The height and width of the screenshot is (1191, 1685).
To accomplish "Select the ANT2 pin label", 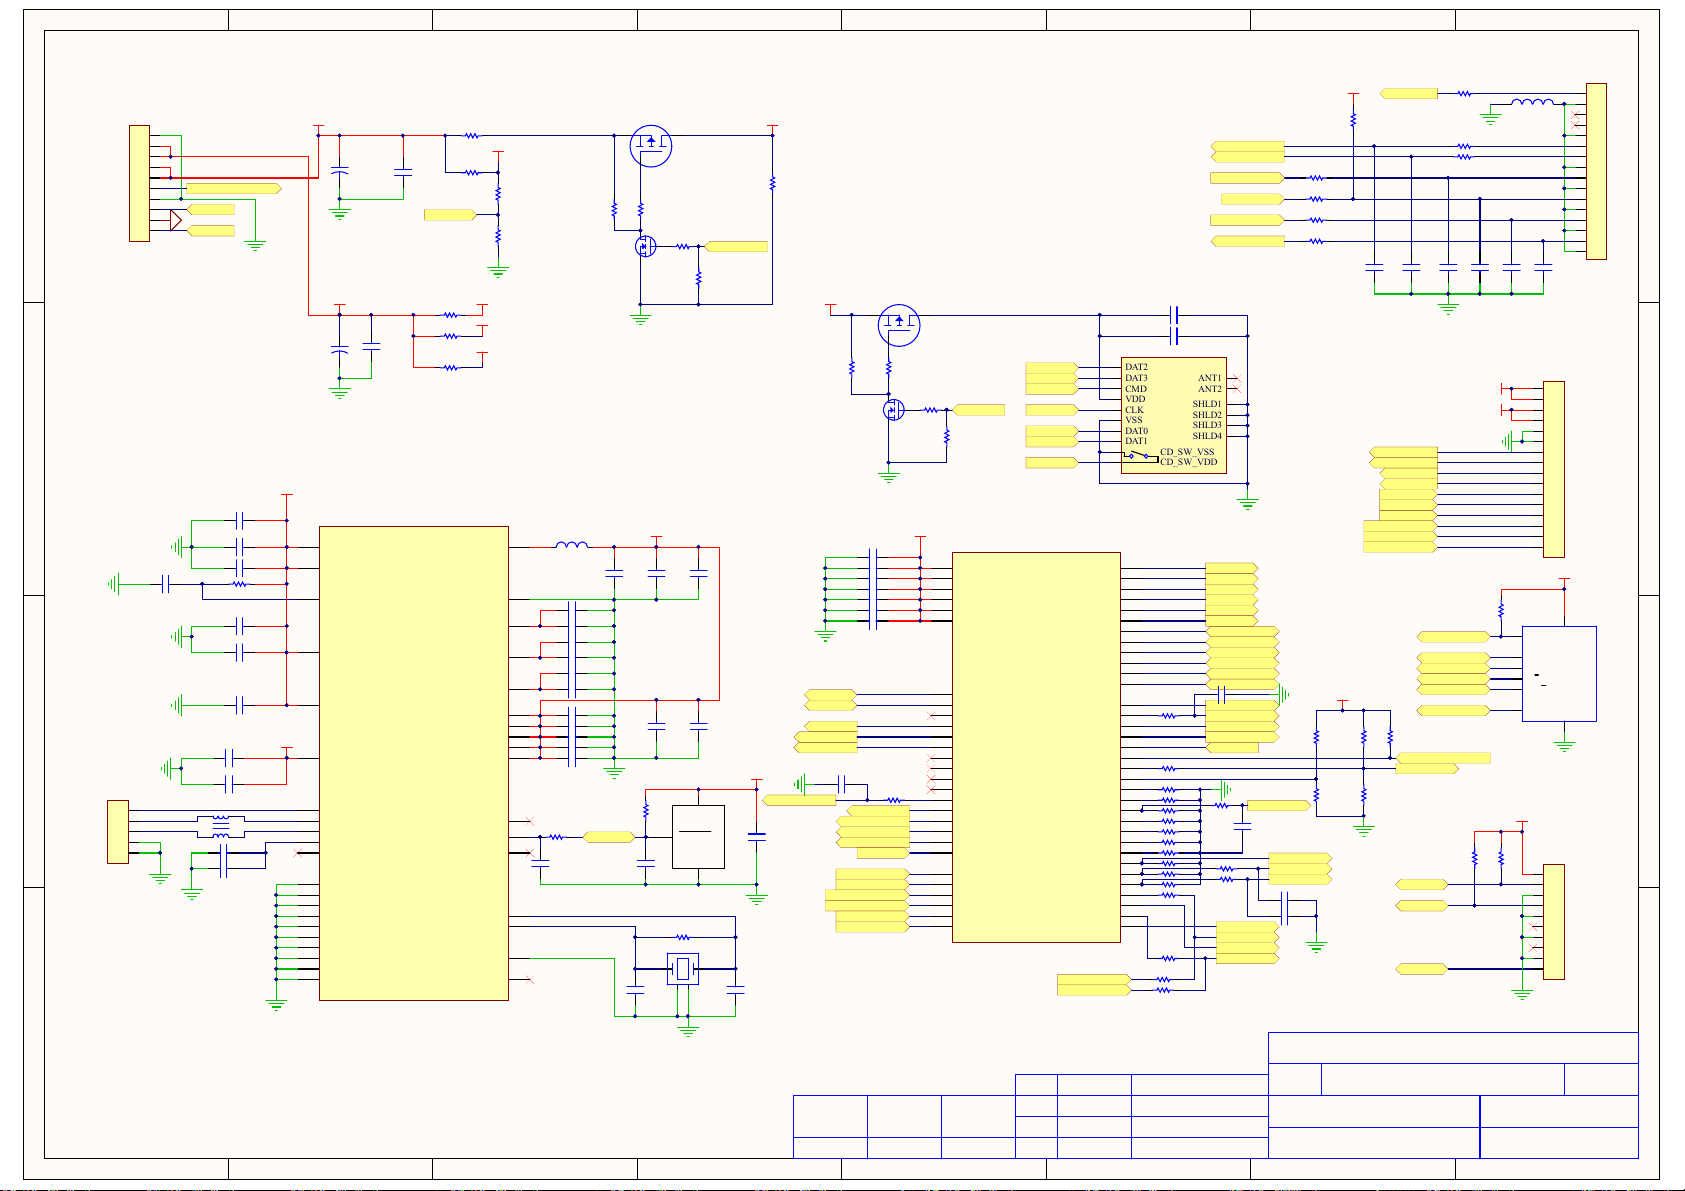I will pyautogui.click(x=1210, y=389).
